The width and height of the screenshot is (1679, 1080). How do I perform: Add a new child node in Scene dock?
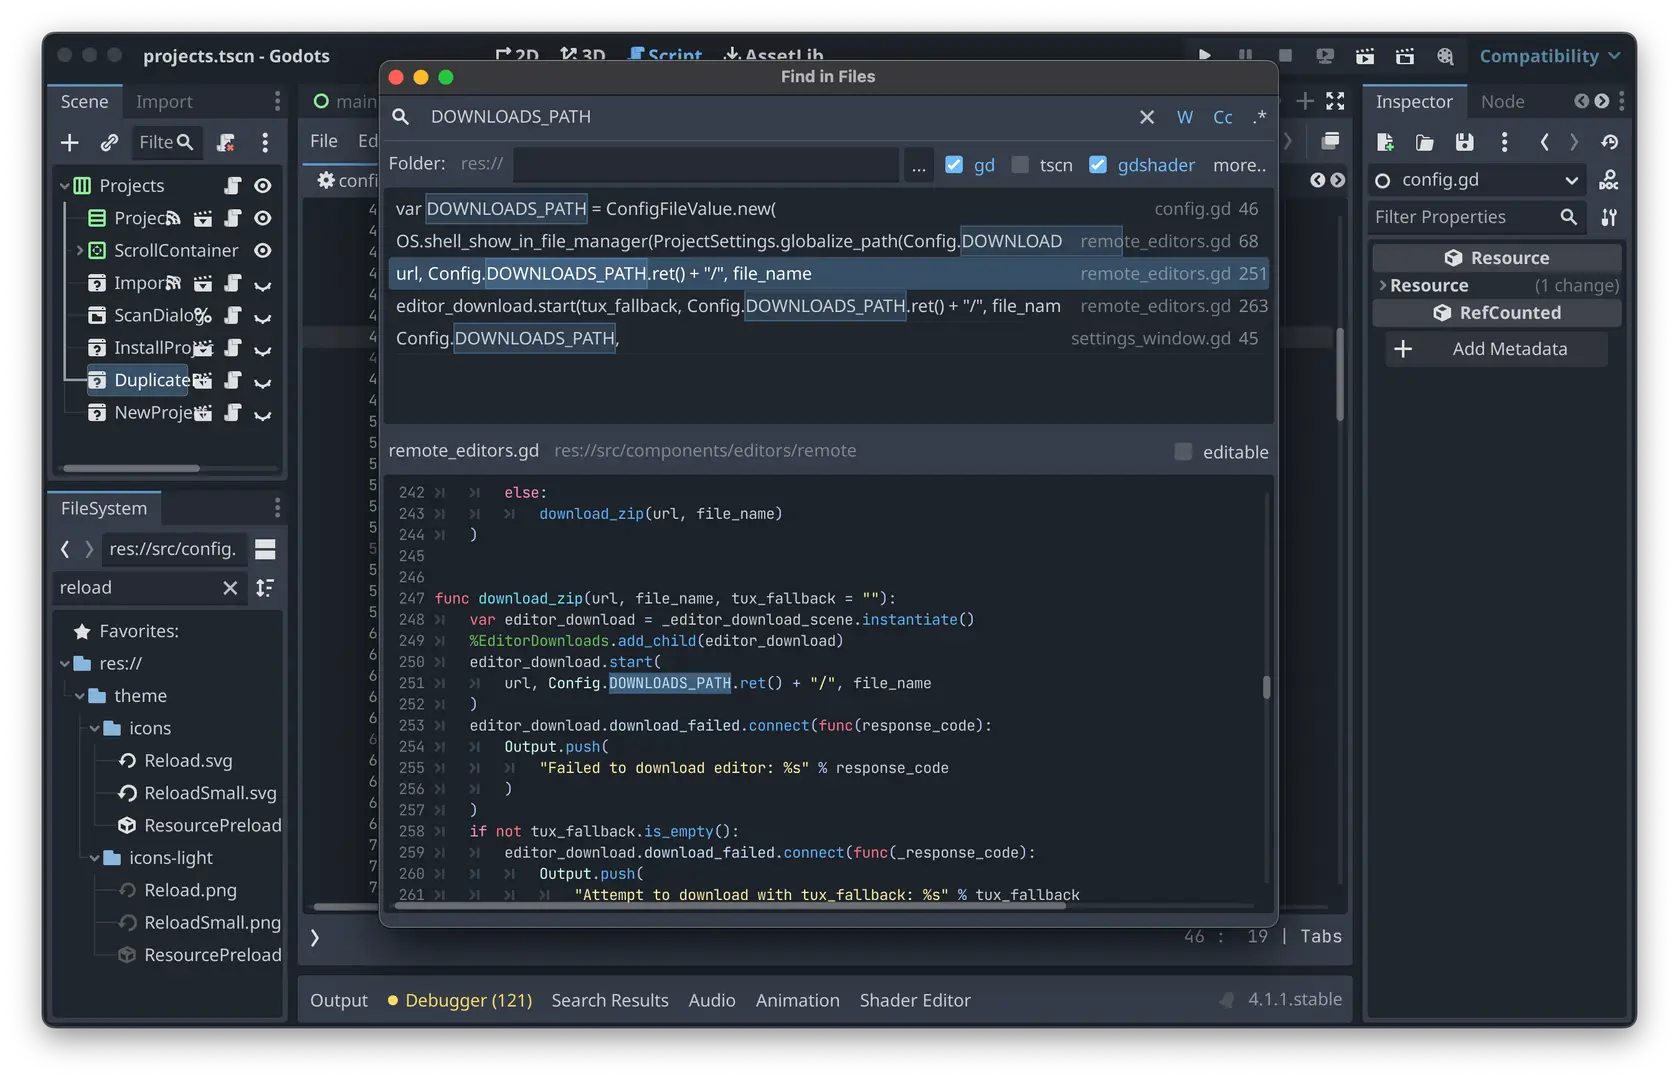coord(69,143)
